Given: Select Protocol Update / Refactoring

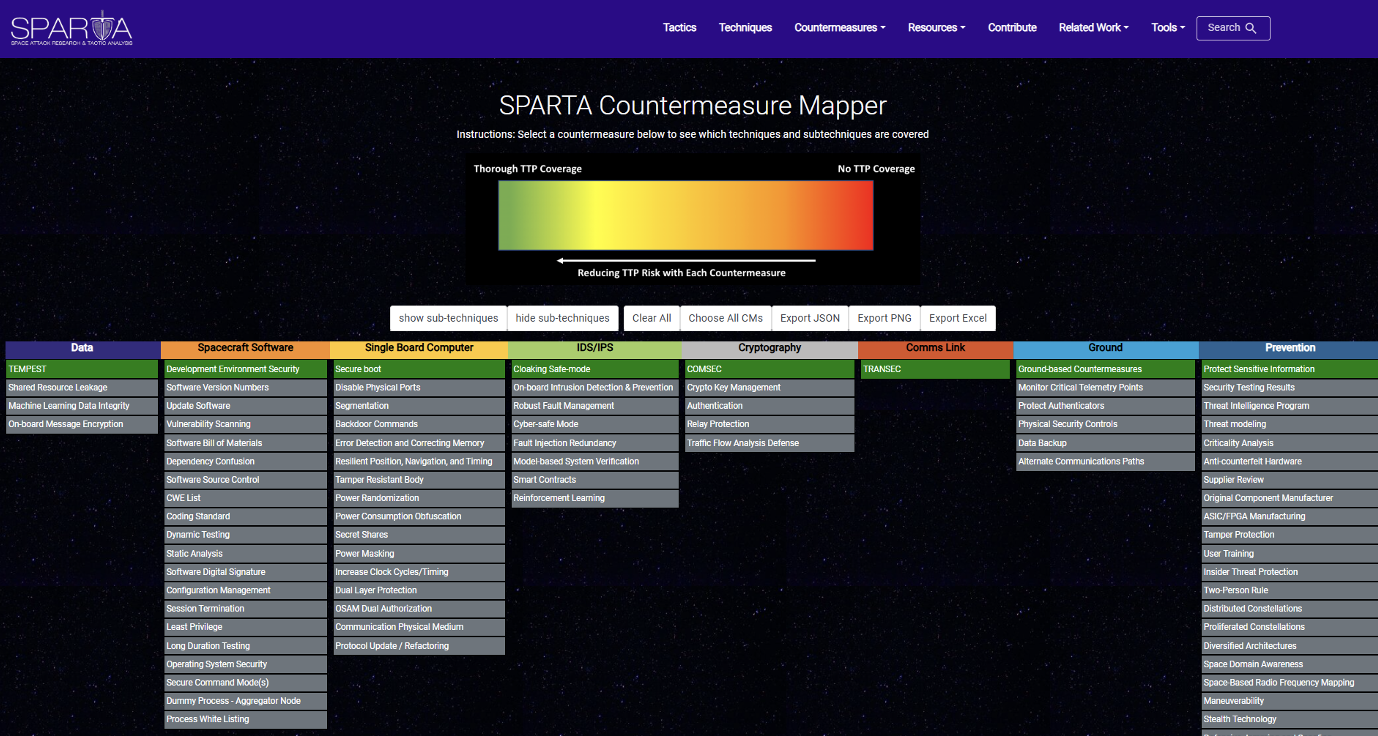Looking at the screenshot, I should click(x=419, y=646).
